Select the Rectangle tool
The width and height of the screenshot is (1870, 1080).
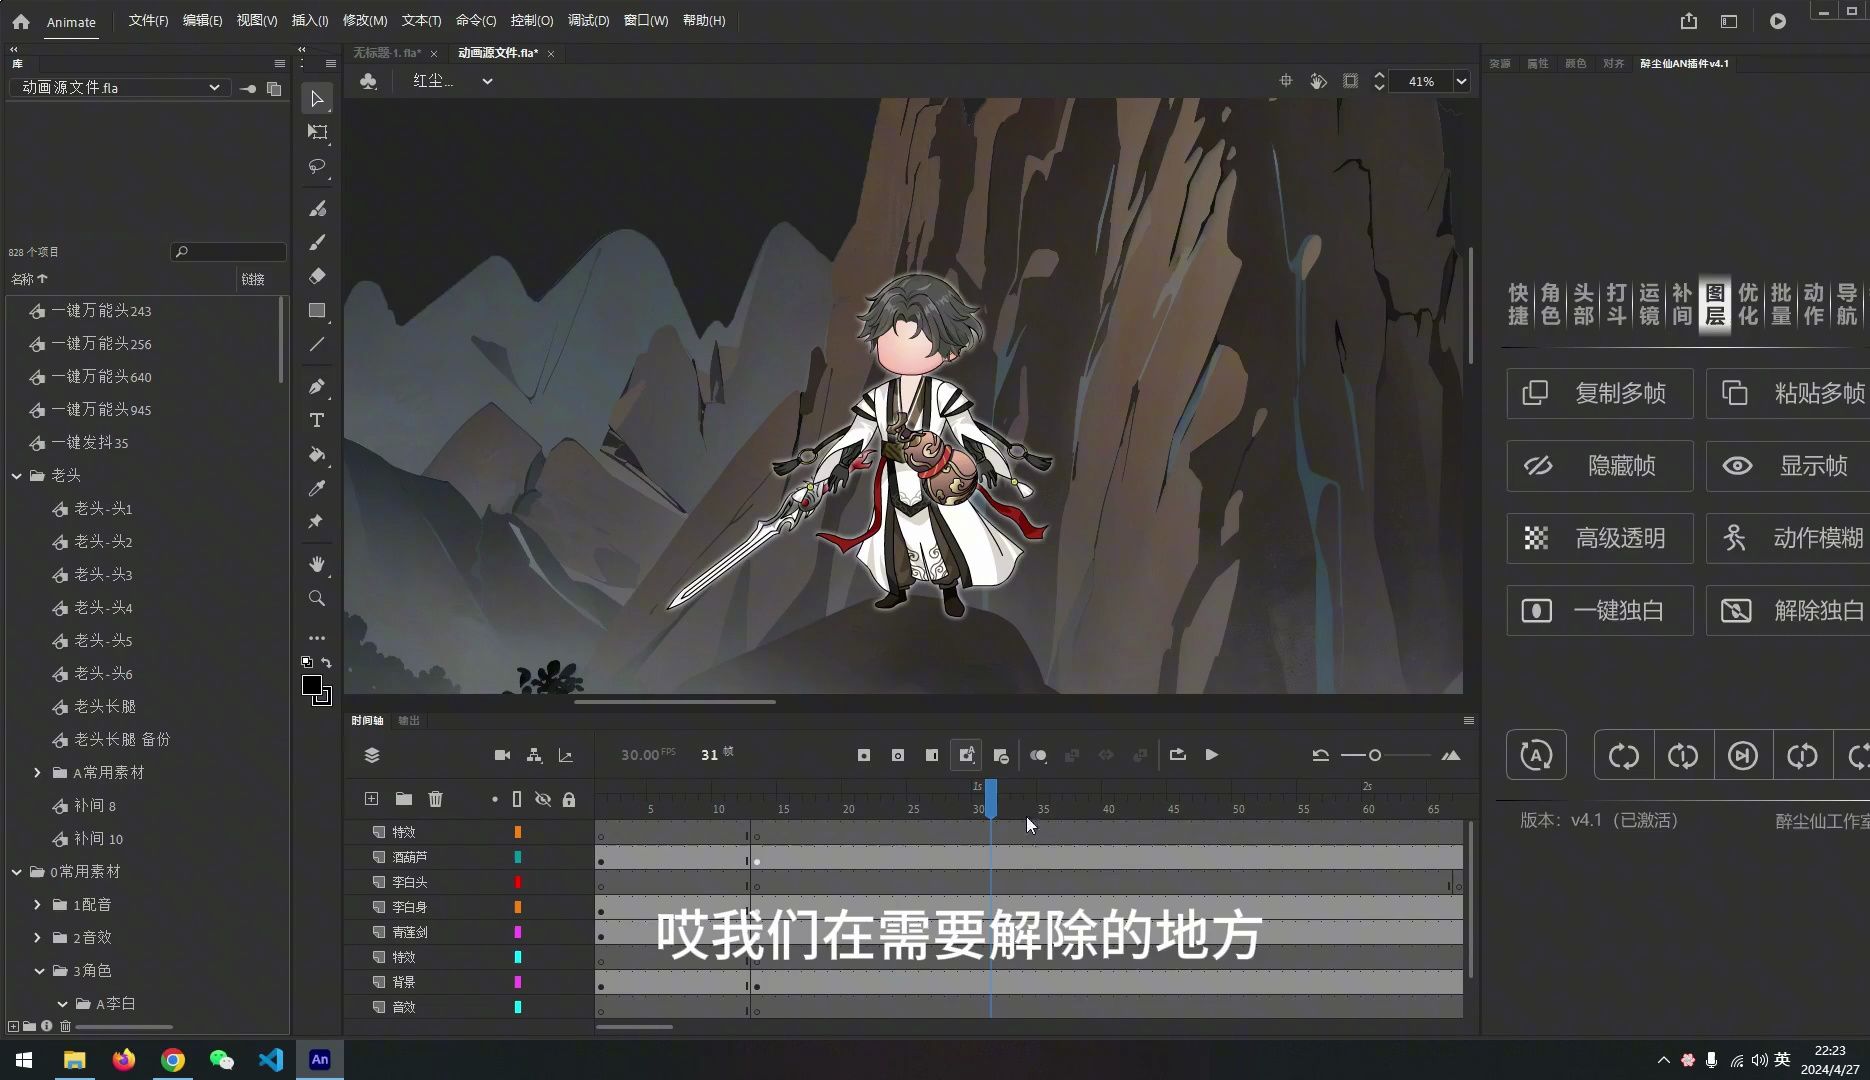click(317, 311)
